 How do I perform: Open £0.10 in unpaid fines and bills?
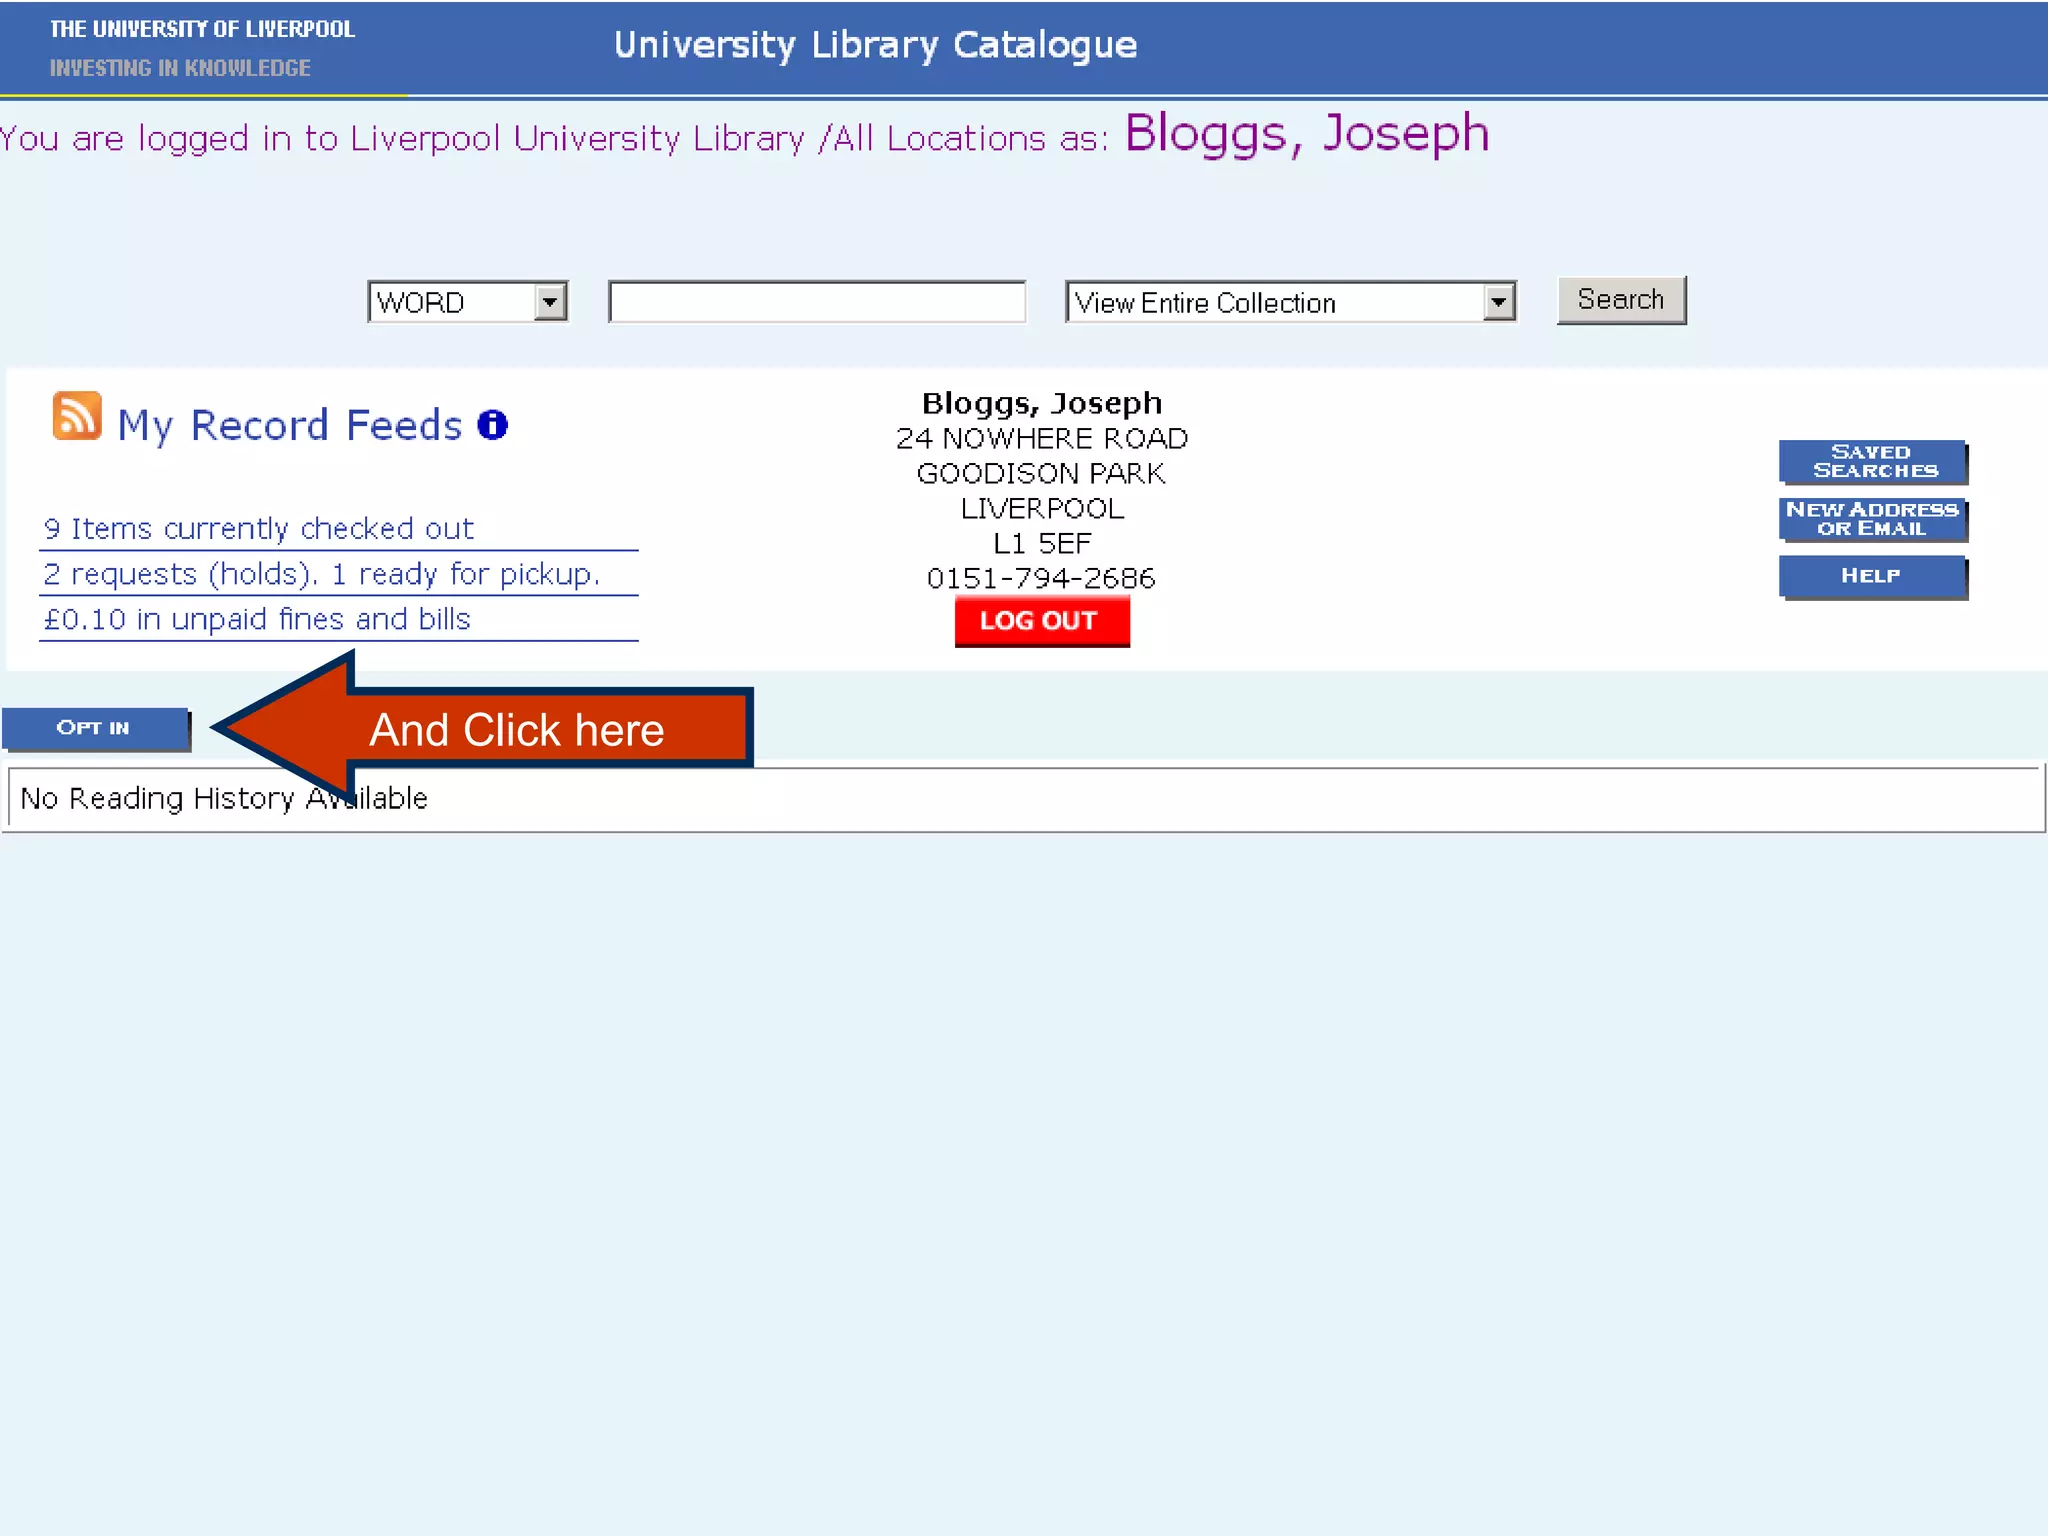coord(257,620)
